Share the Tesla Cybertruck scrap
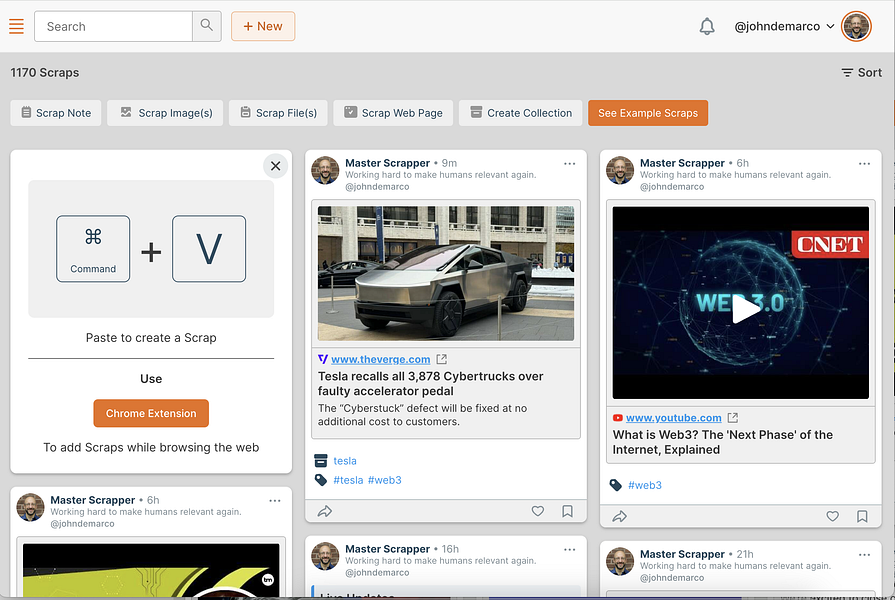 click(x=325, y=511)
